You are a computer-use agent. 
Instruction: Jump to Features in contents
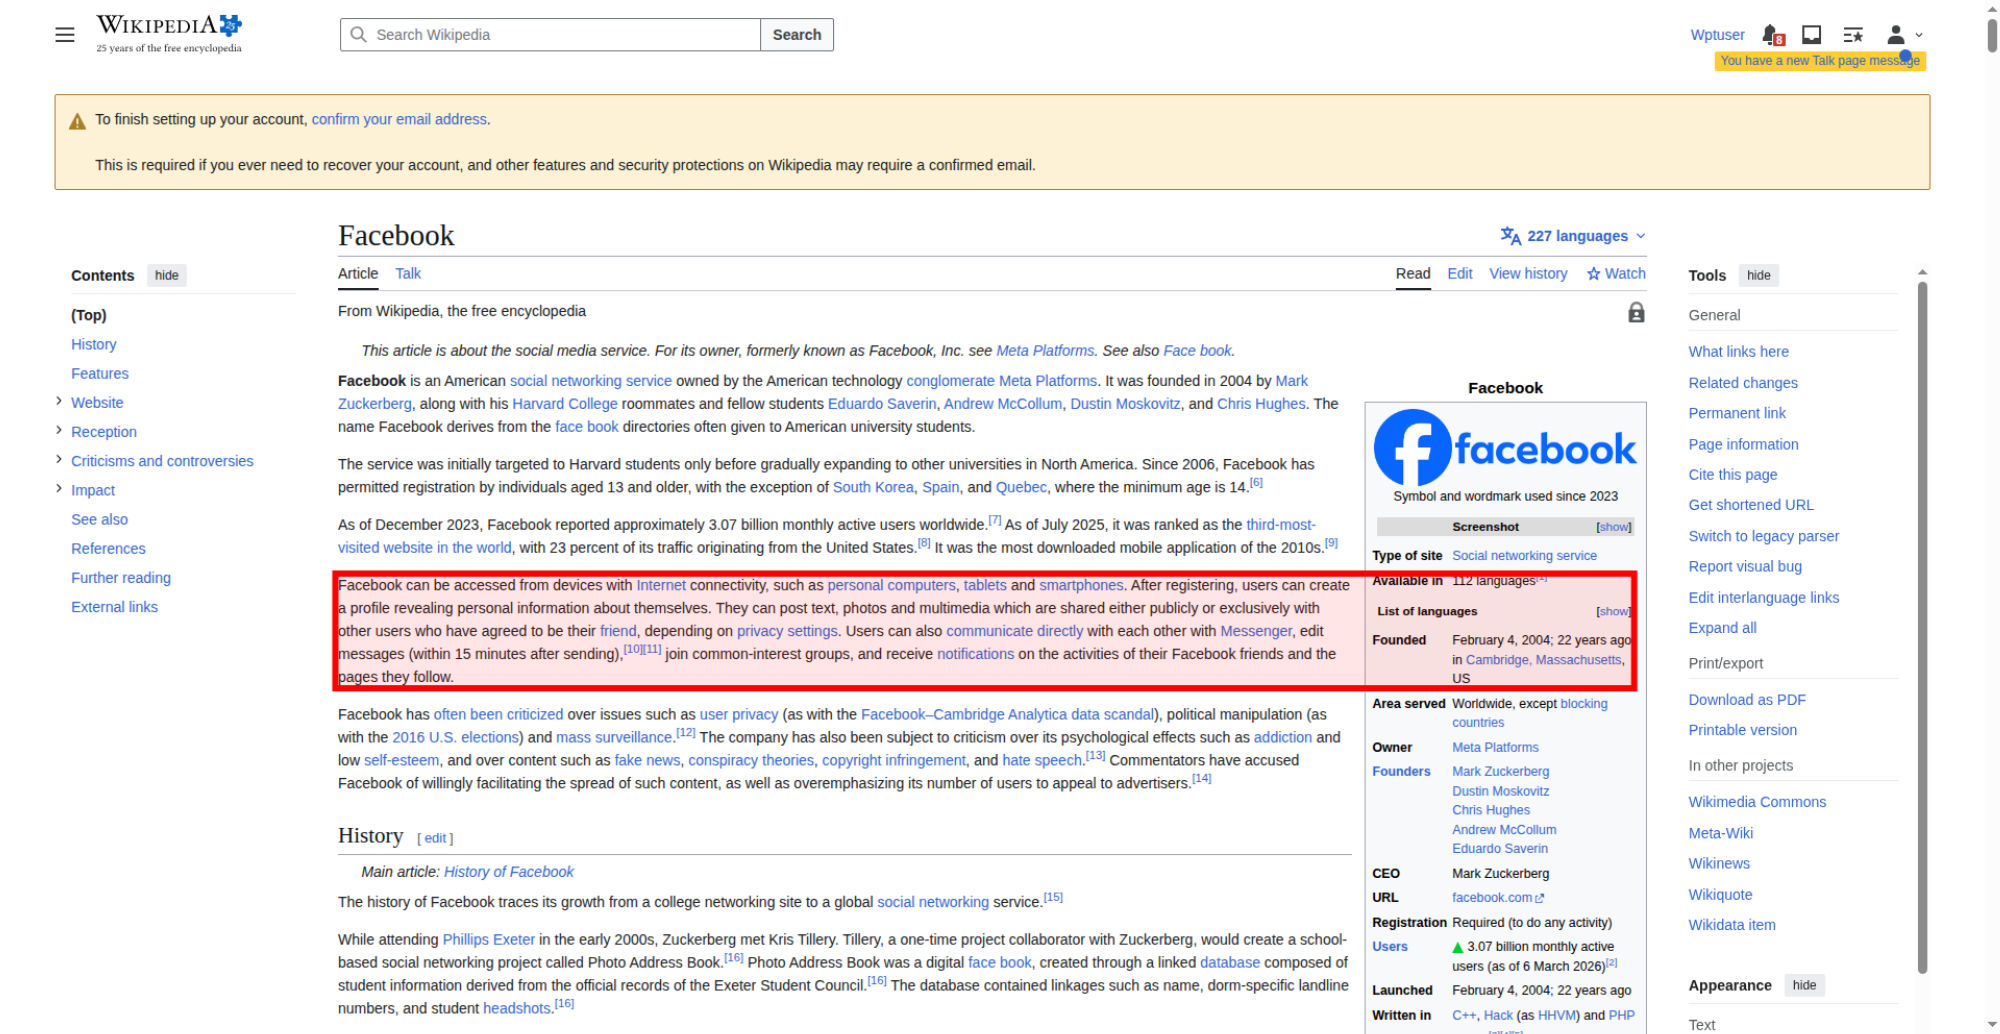pyautogui.click(x=100, y=373)
